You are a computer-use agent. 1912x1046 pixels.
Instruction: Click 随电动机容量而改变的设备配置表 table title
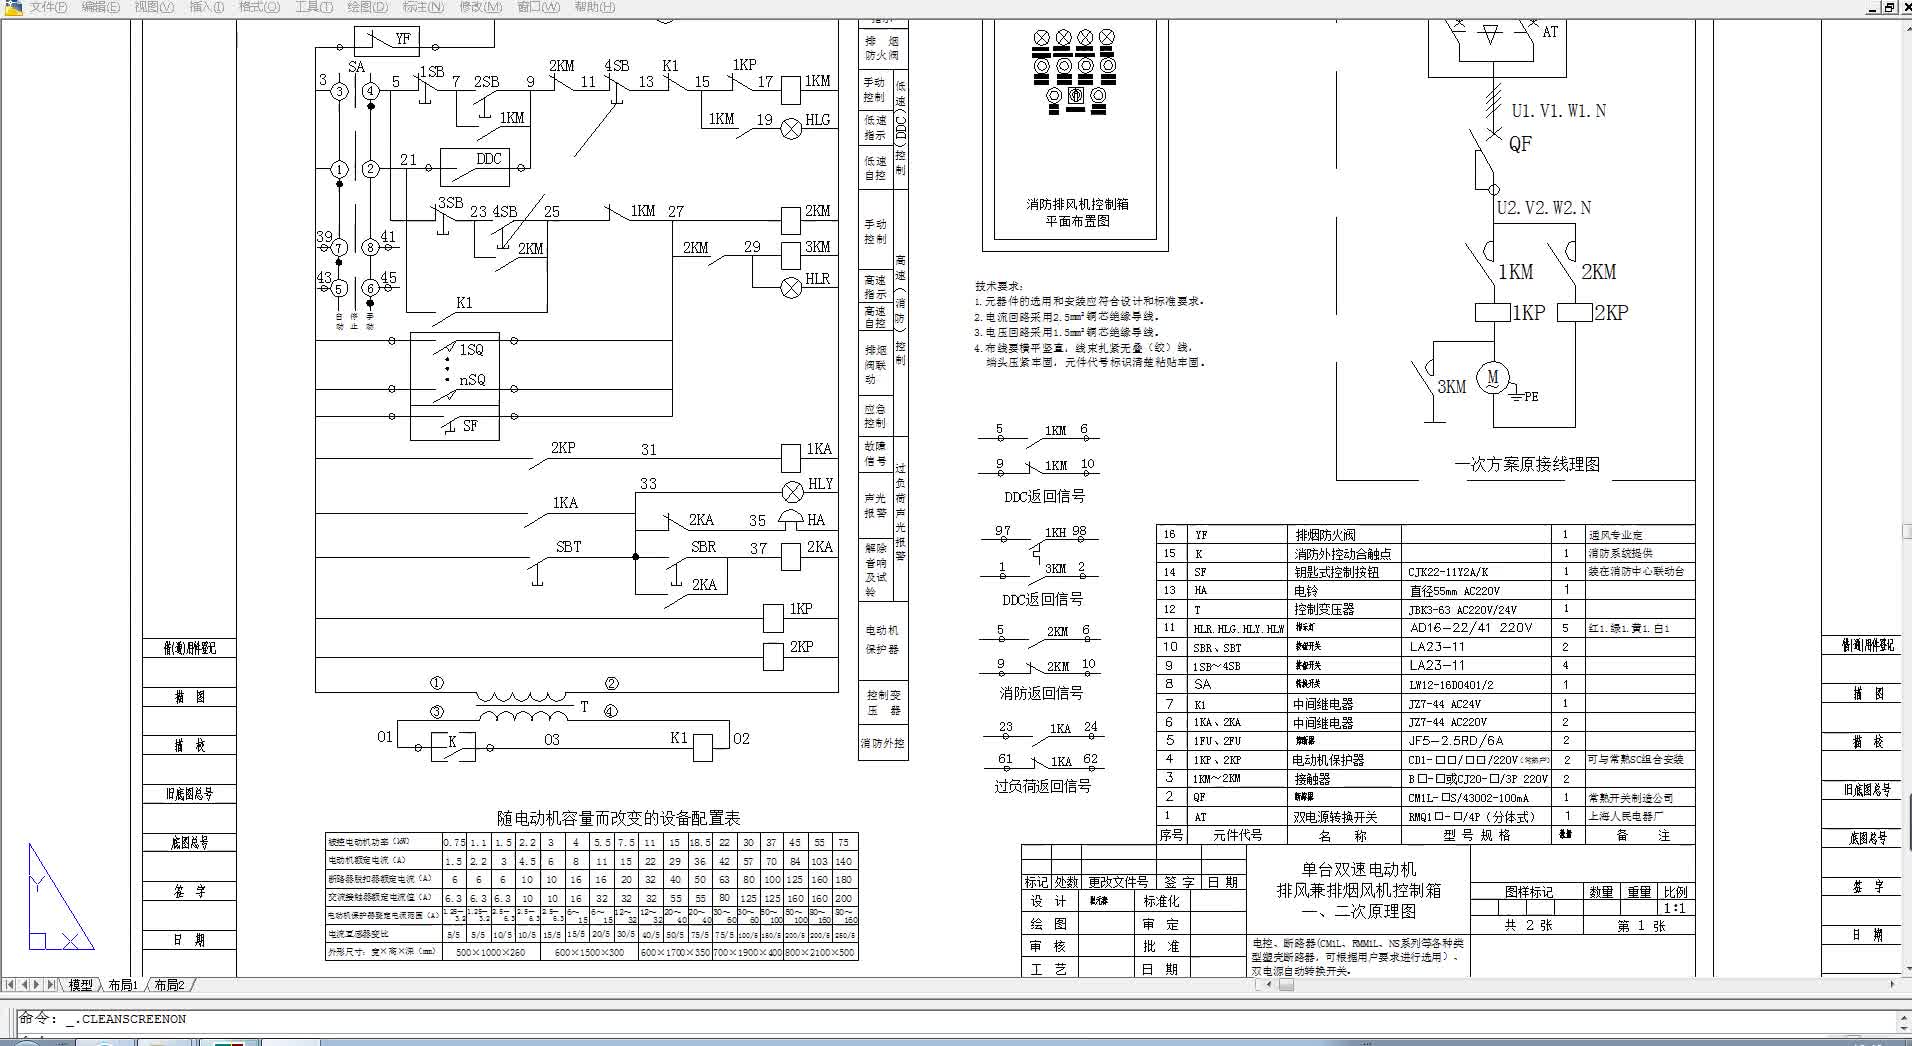tap(619, 818)
